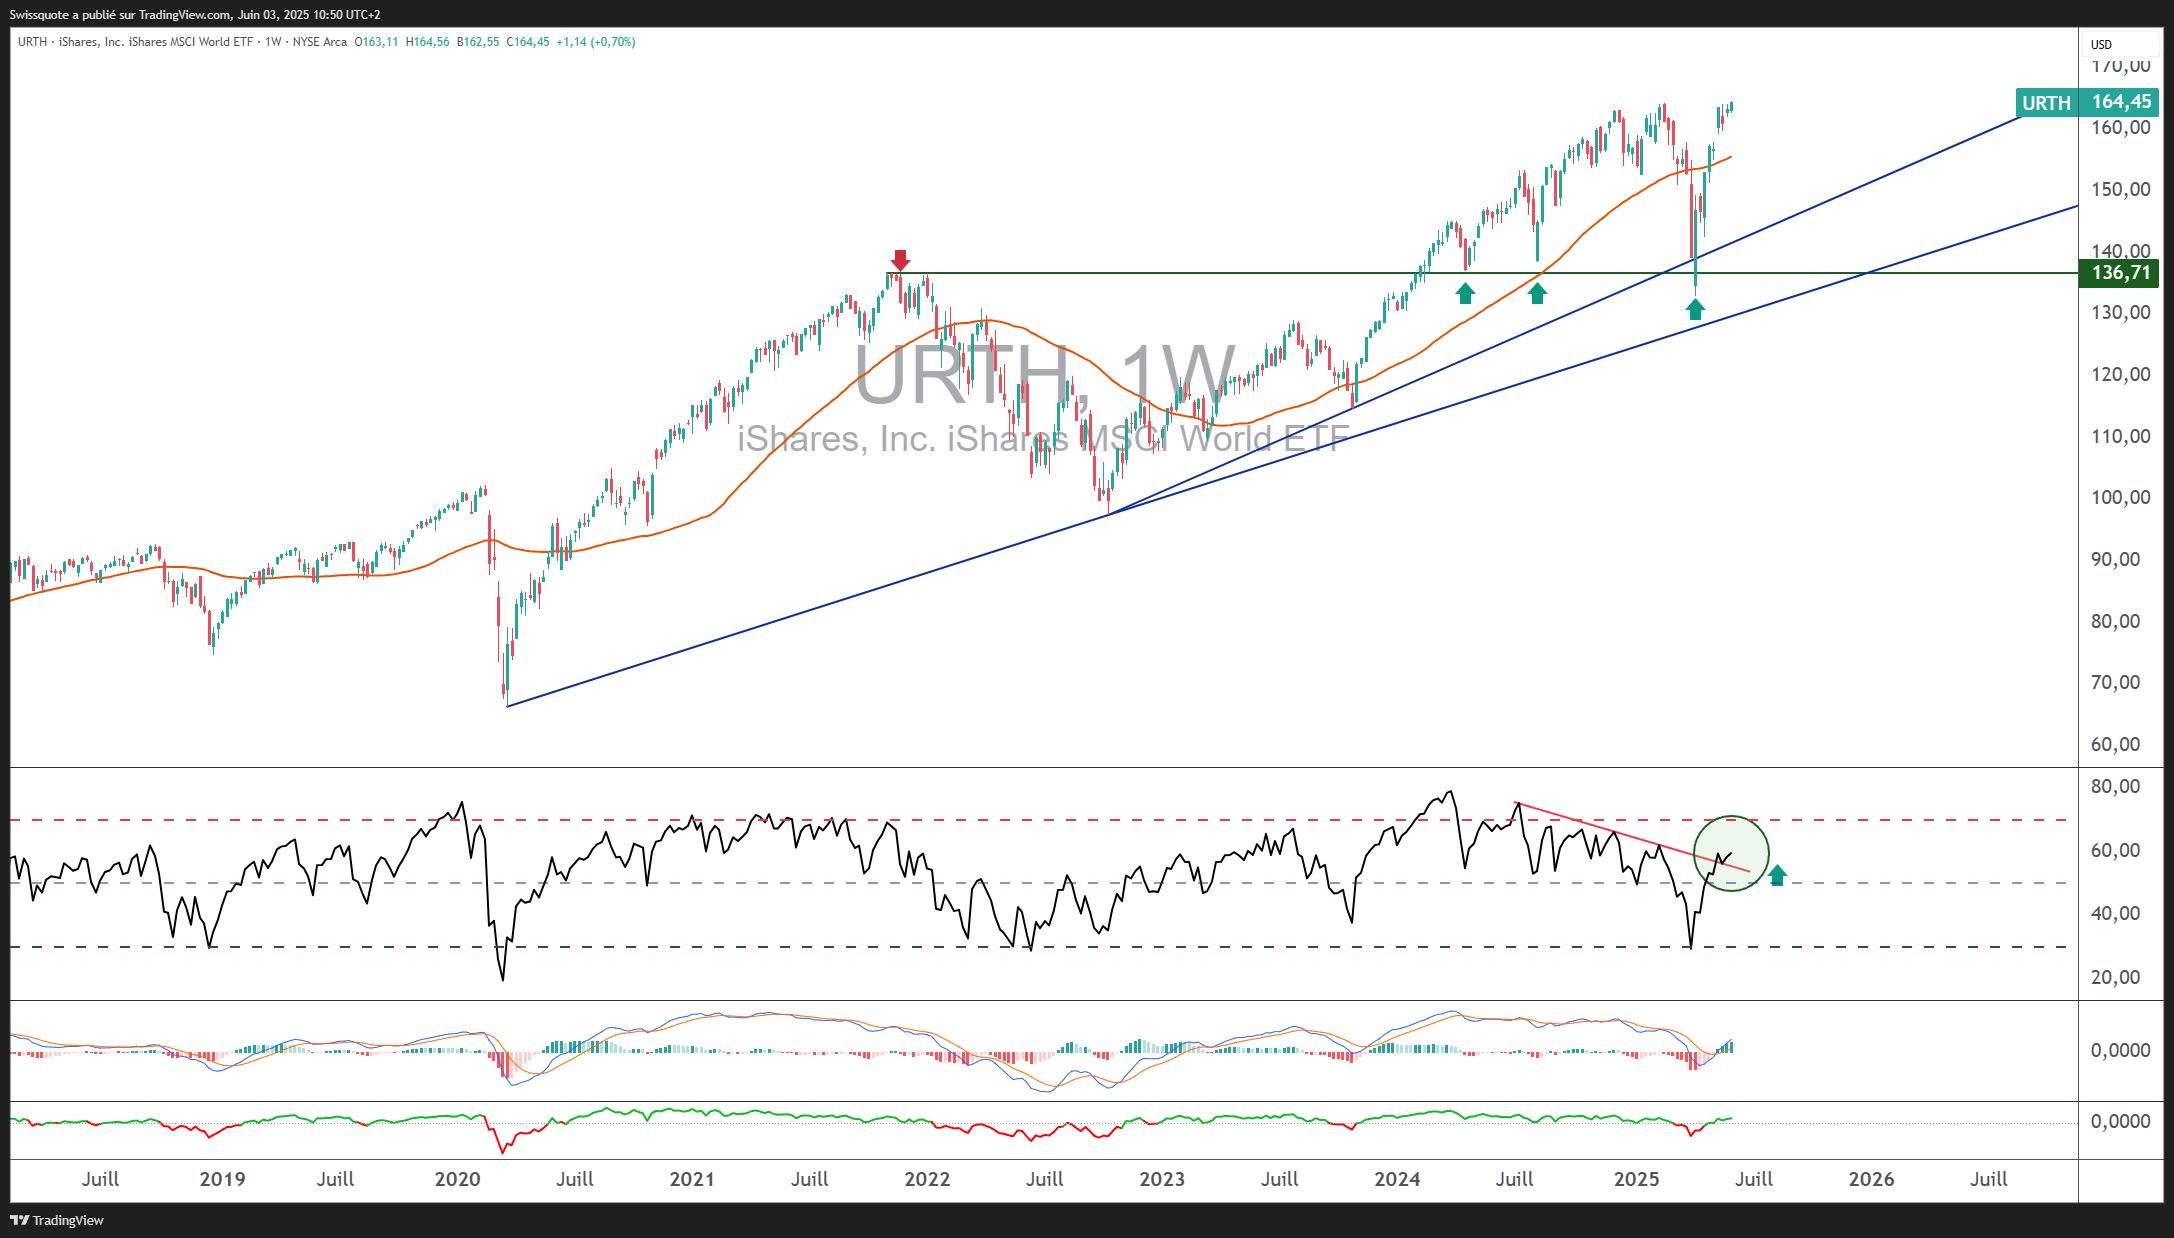Click the 80,00 label on RSI pane axis
Image resolution: width=2174 pixels, height=1238 pixels.
coord(2116,787)
